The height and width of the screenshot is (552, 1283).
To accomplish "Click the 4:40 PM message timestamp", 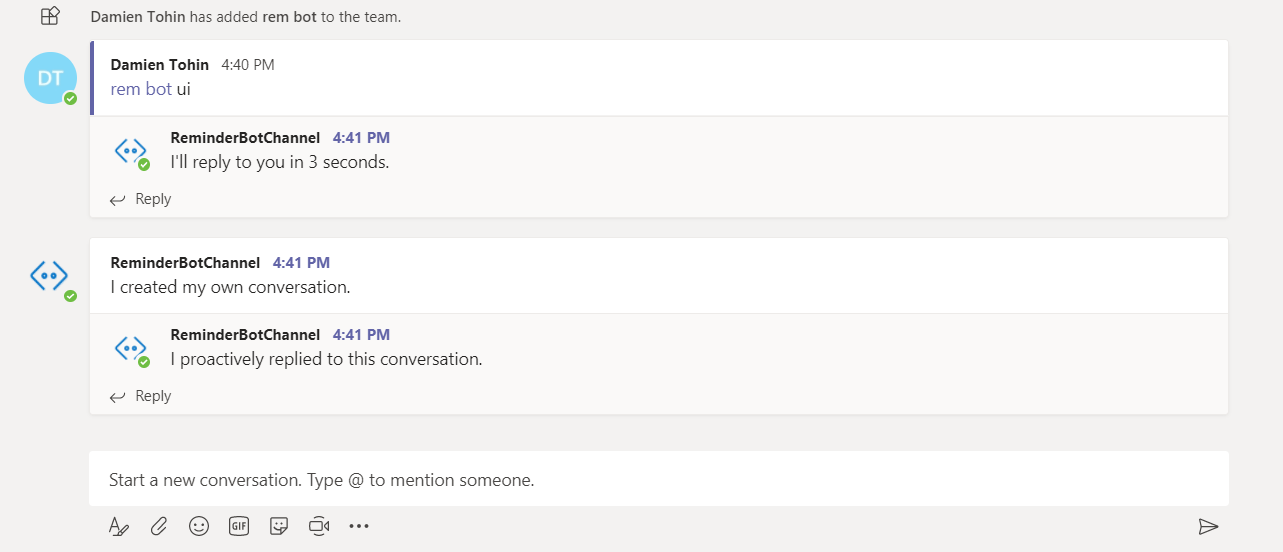I will pyautogui.click(x=247, y=65).
